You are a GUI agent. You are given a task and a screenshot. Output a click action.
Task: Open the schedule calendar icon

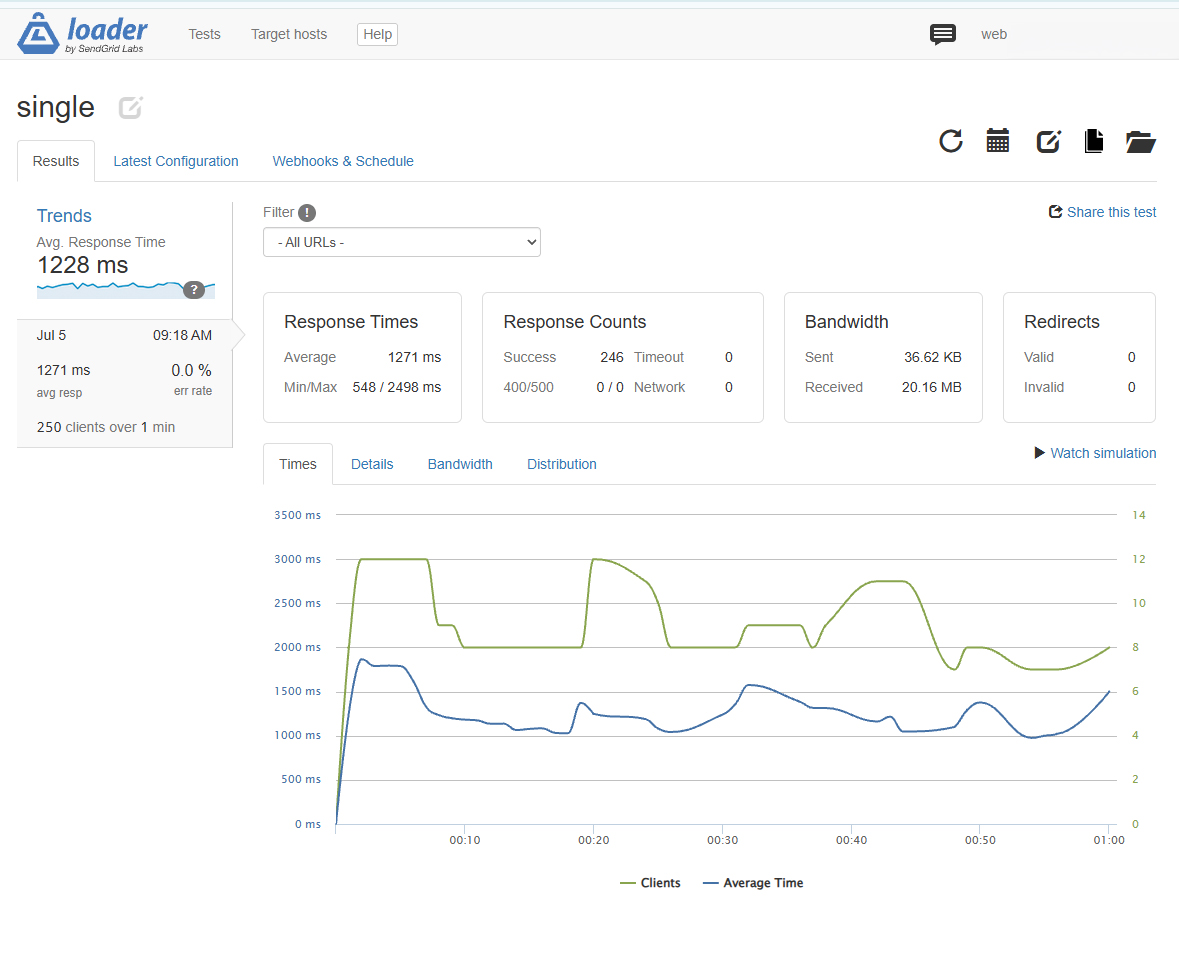pos(998,141)
